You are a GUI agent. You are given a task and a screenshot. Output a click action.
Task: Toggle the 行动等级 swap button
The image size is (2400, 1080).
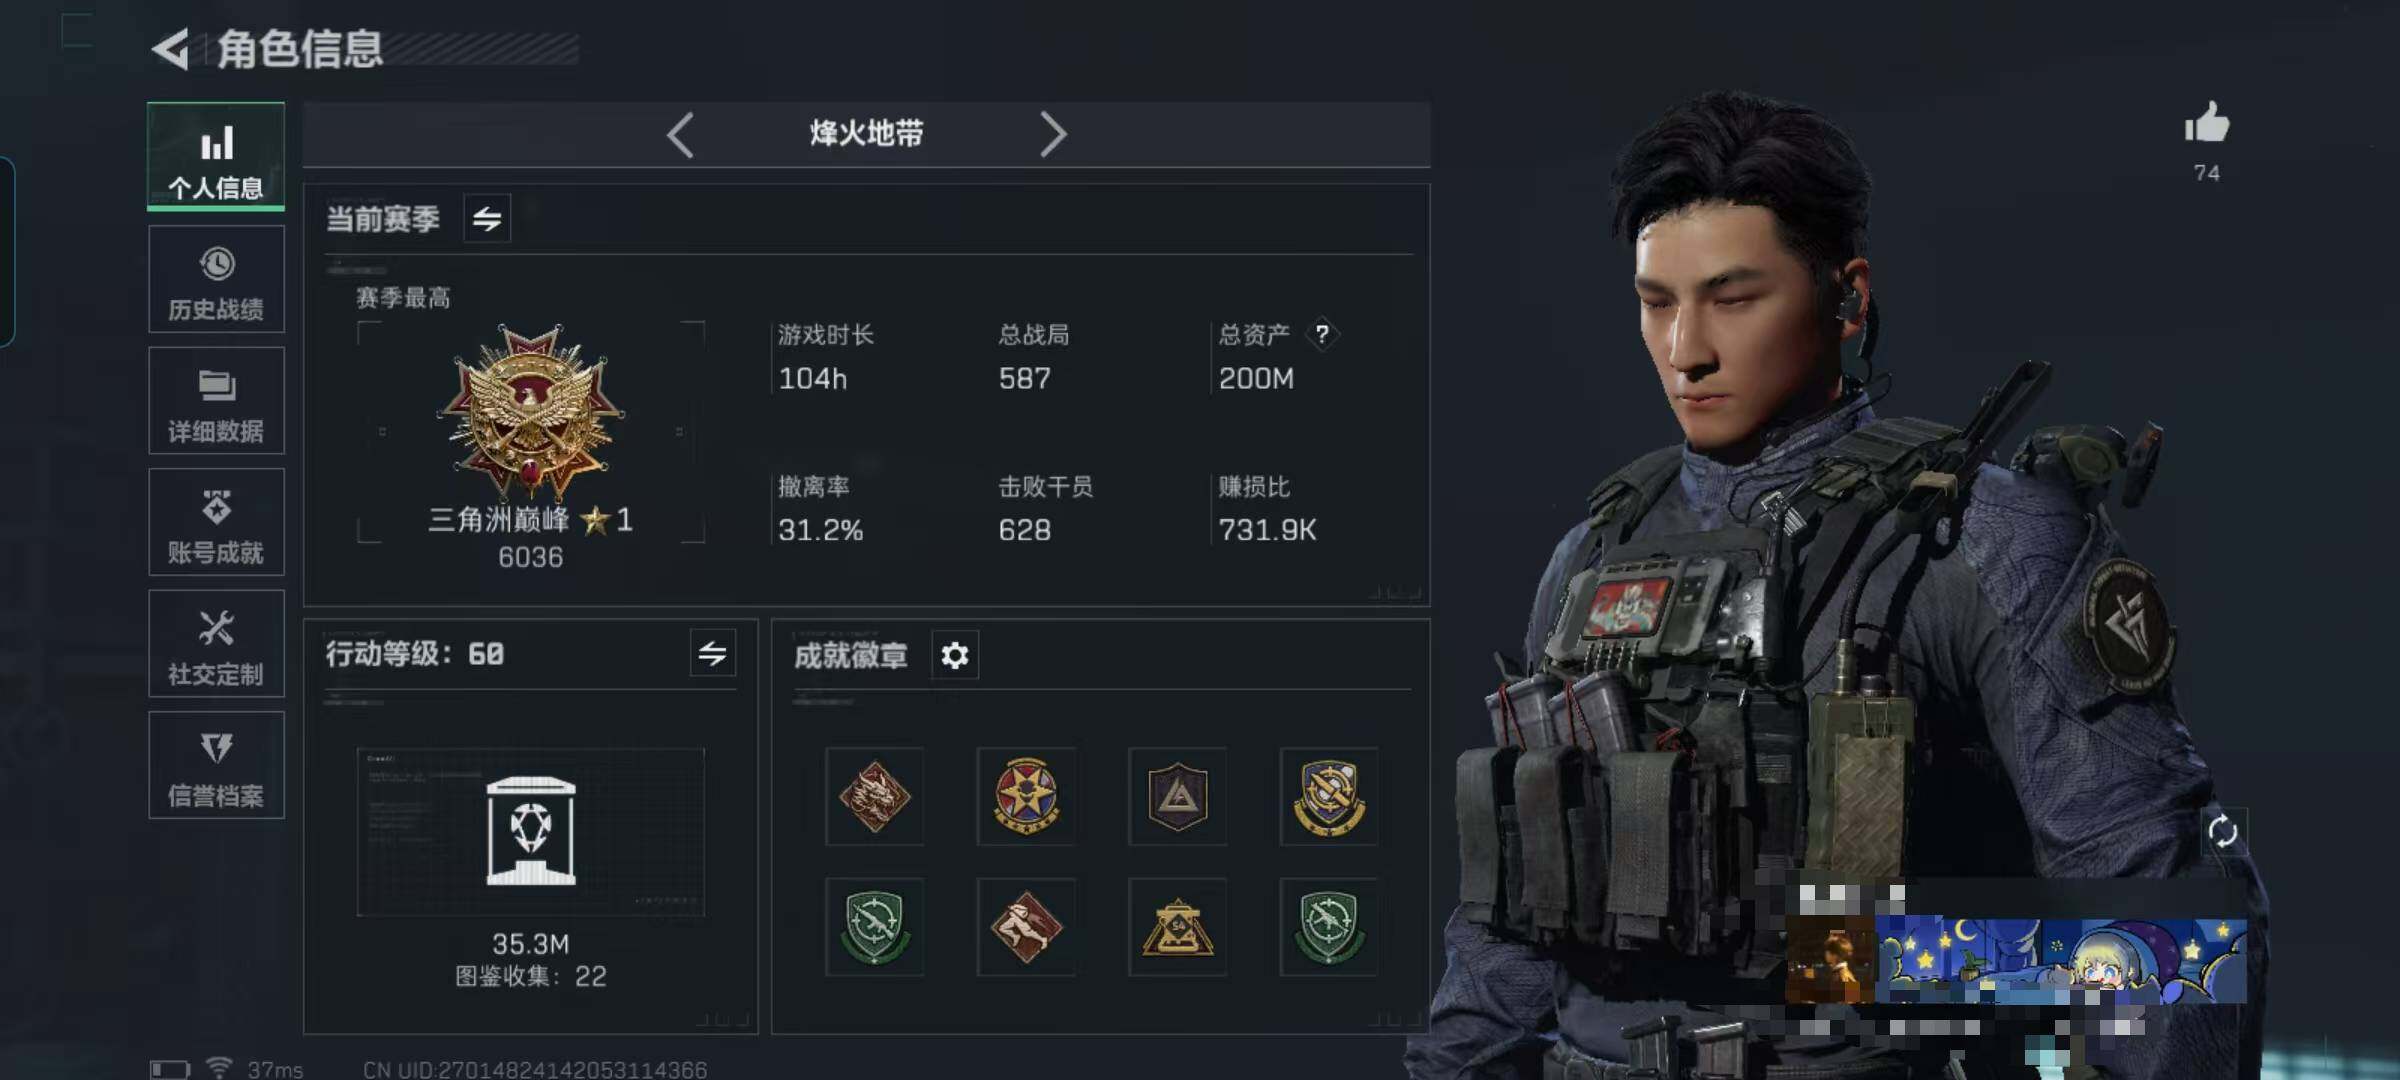(x=713, y=654)
